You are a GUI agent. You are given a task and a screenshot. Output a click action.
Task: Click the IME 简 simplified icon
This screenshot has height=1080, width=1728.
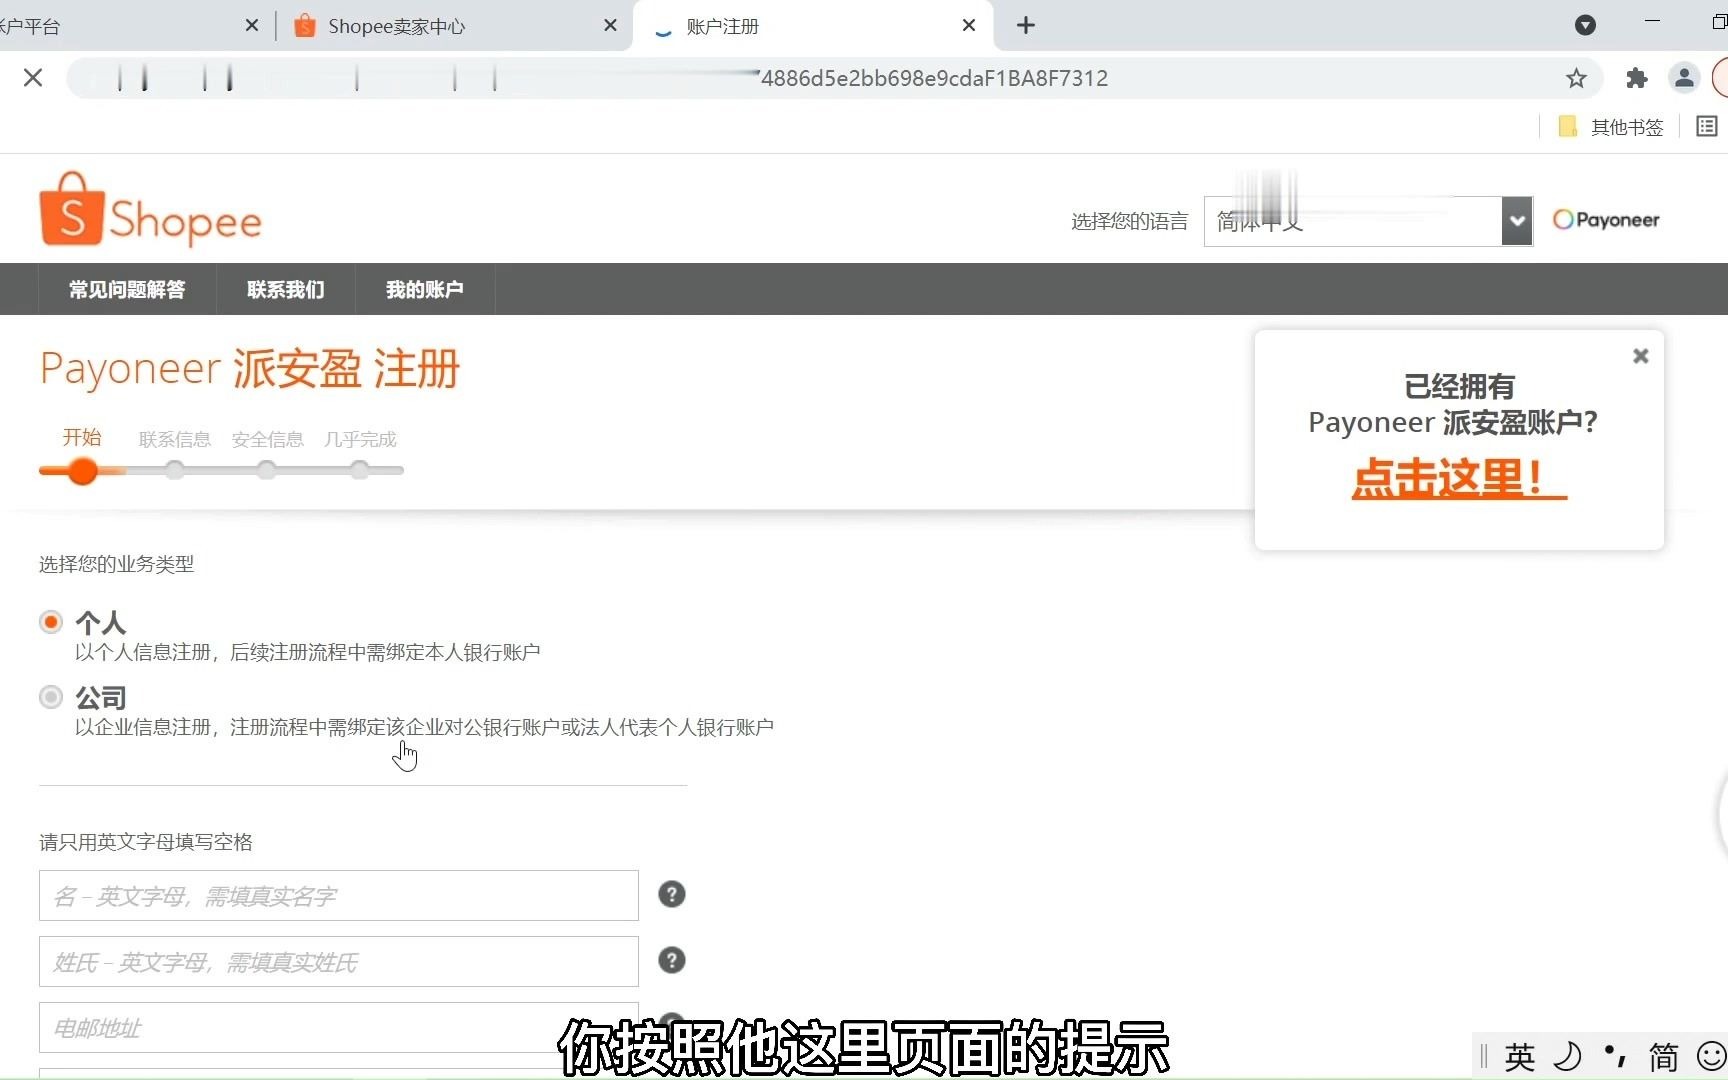[1663, 1056]
